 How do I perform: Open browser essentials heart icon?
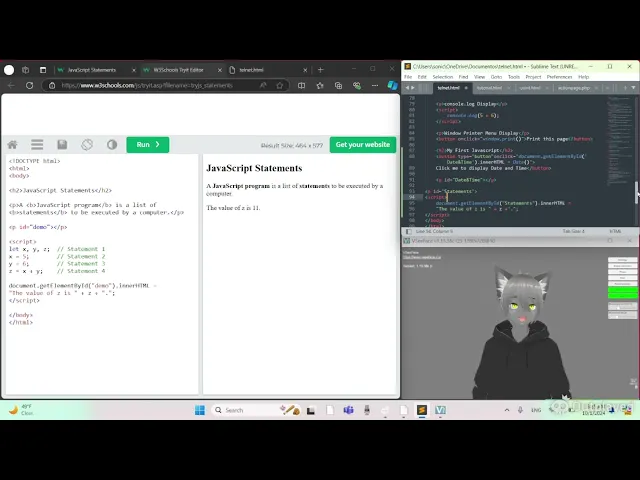click(357, 85)
